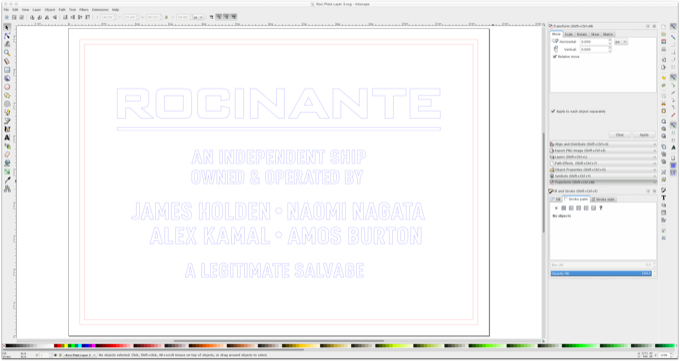This screenshot has width=680, height=361.
Task: Switch to Rotate tab
Action: (582, 34)
